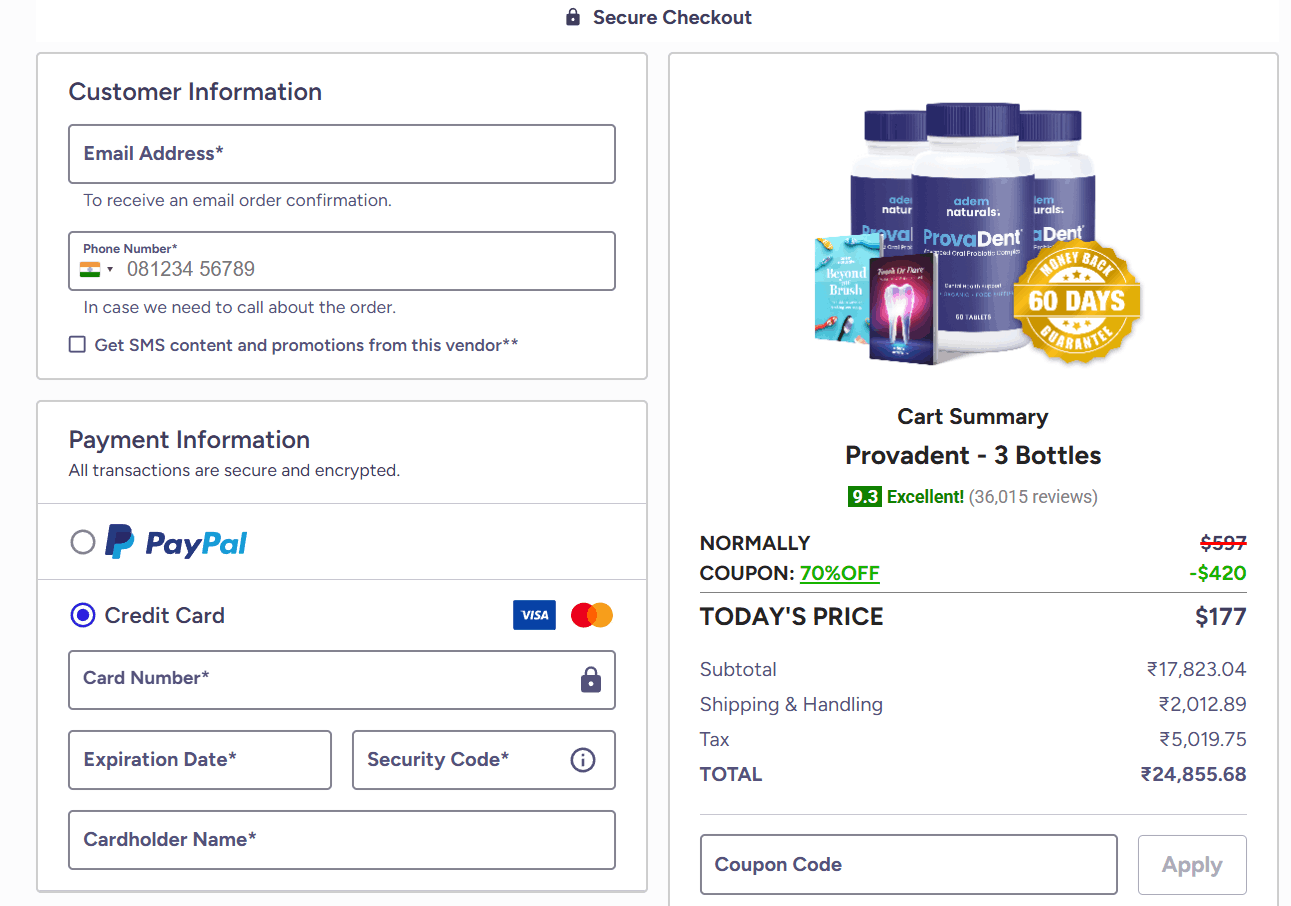Click into the Phone Number field
The image size is (1291, 906).
[x=360, y=269]
